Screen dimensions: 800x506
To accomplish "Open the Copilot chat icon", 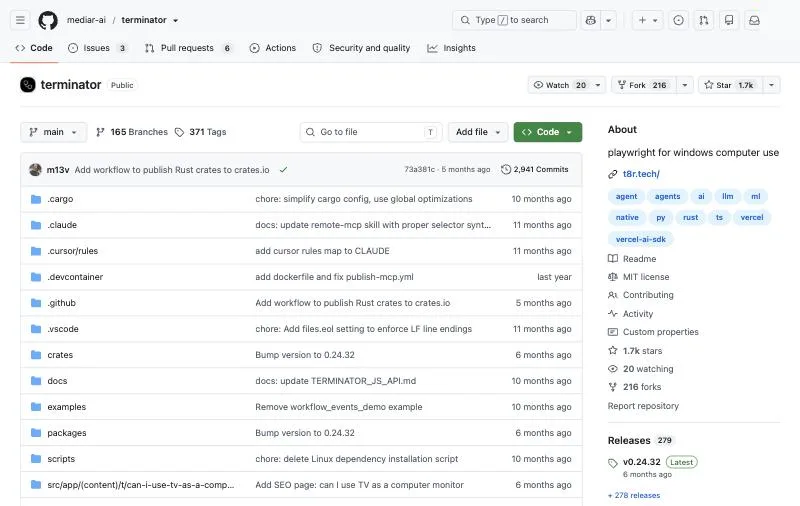I will (x=591, y=20).
